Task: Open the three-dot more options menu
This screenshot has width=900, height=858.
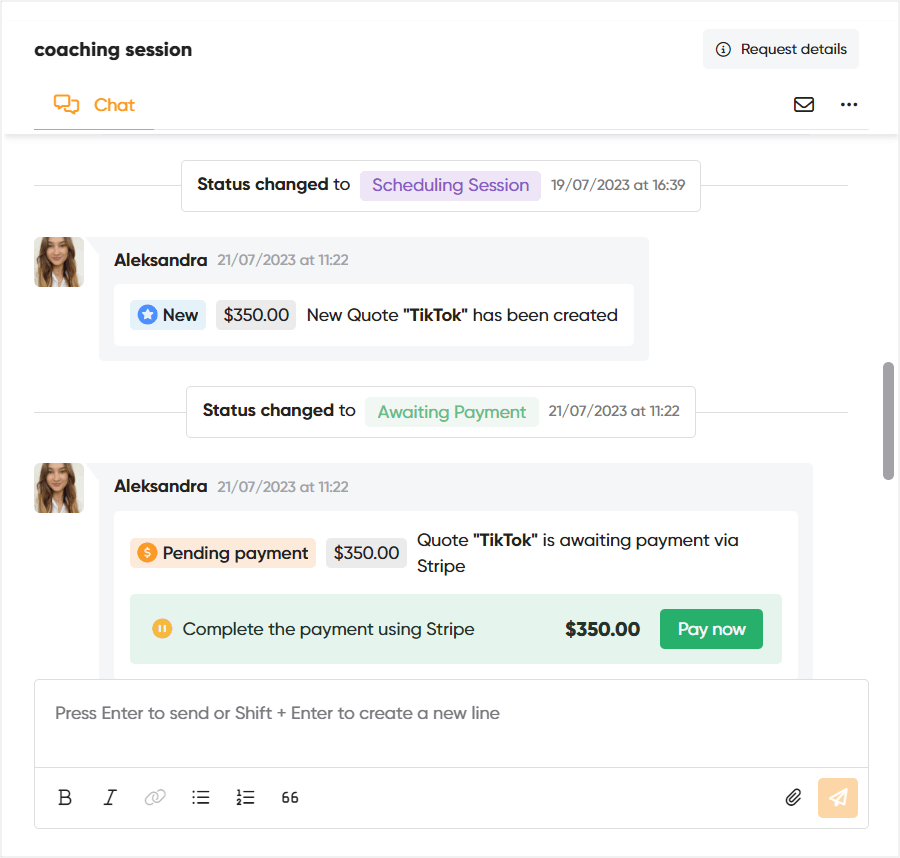Action: (x=848, y=104)
